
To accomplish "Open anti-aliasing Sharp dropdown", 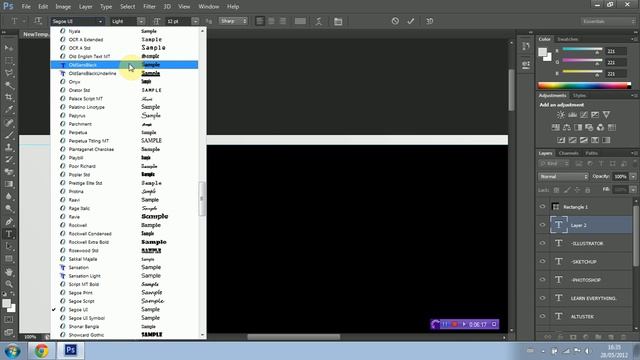I will 233,21.
